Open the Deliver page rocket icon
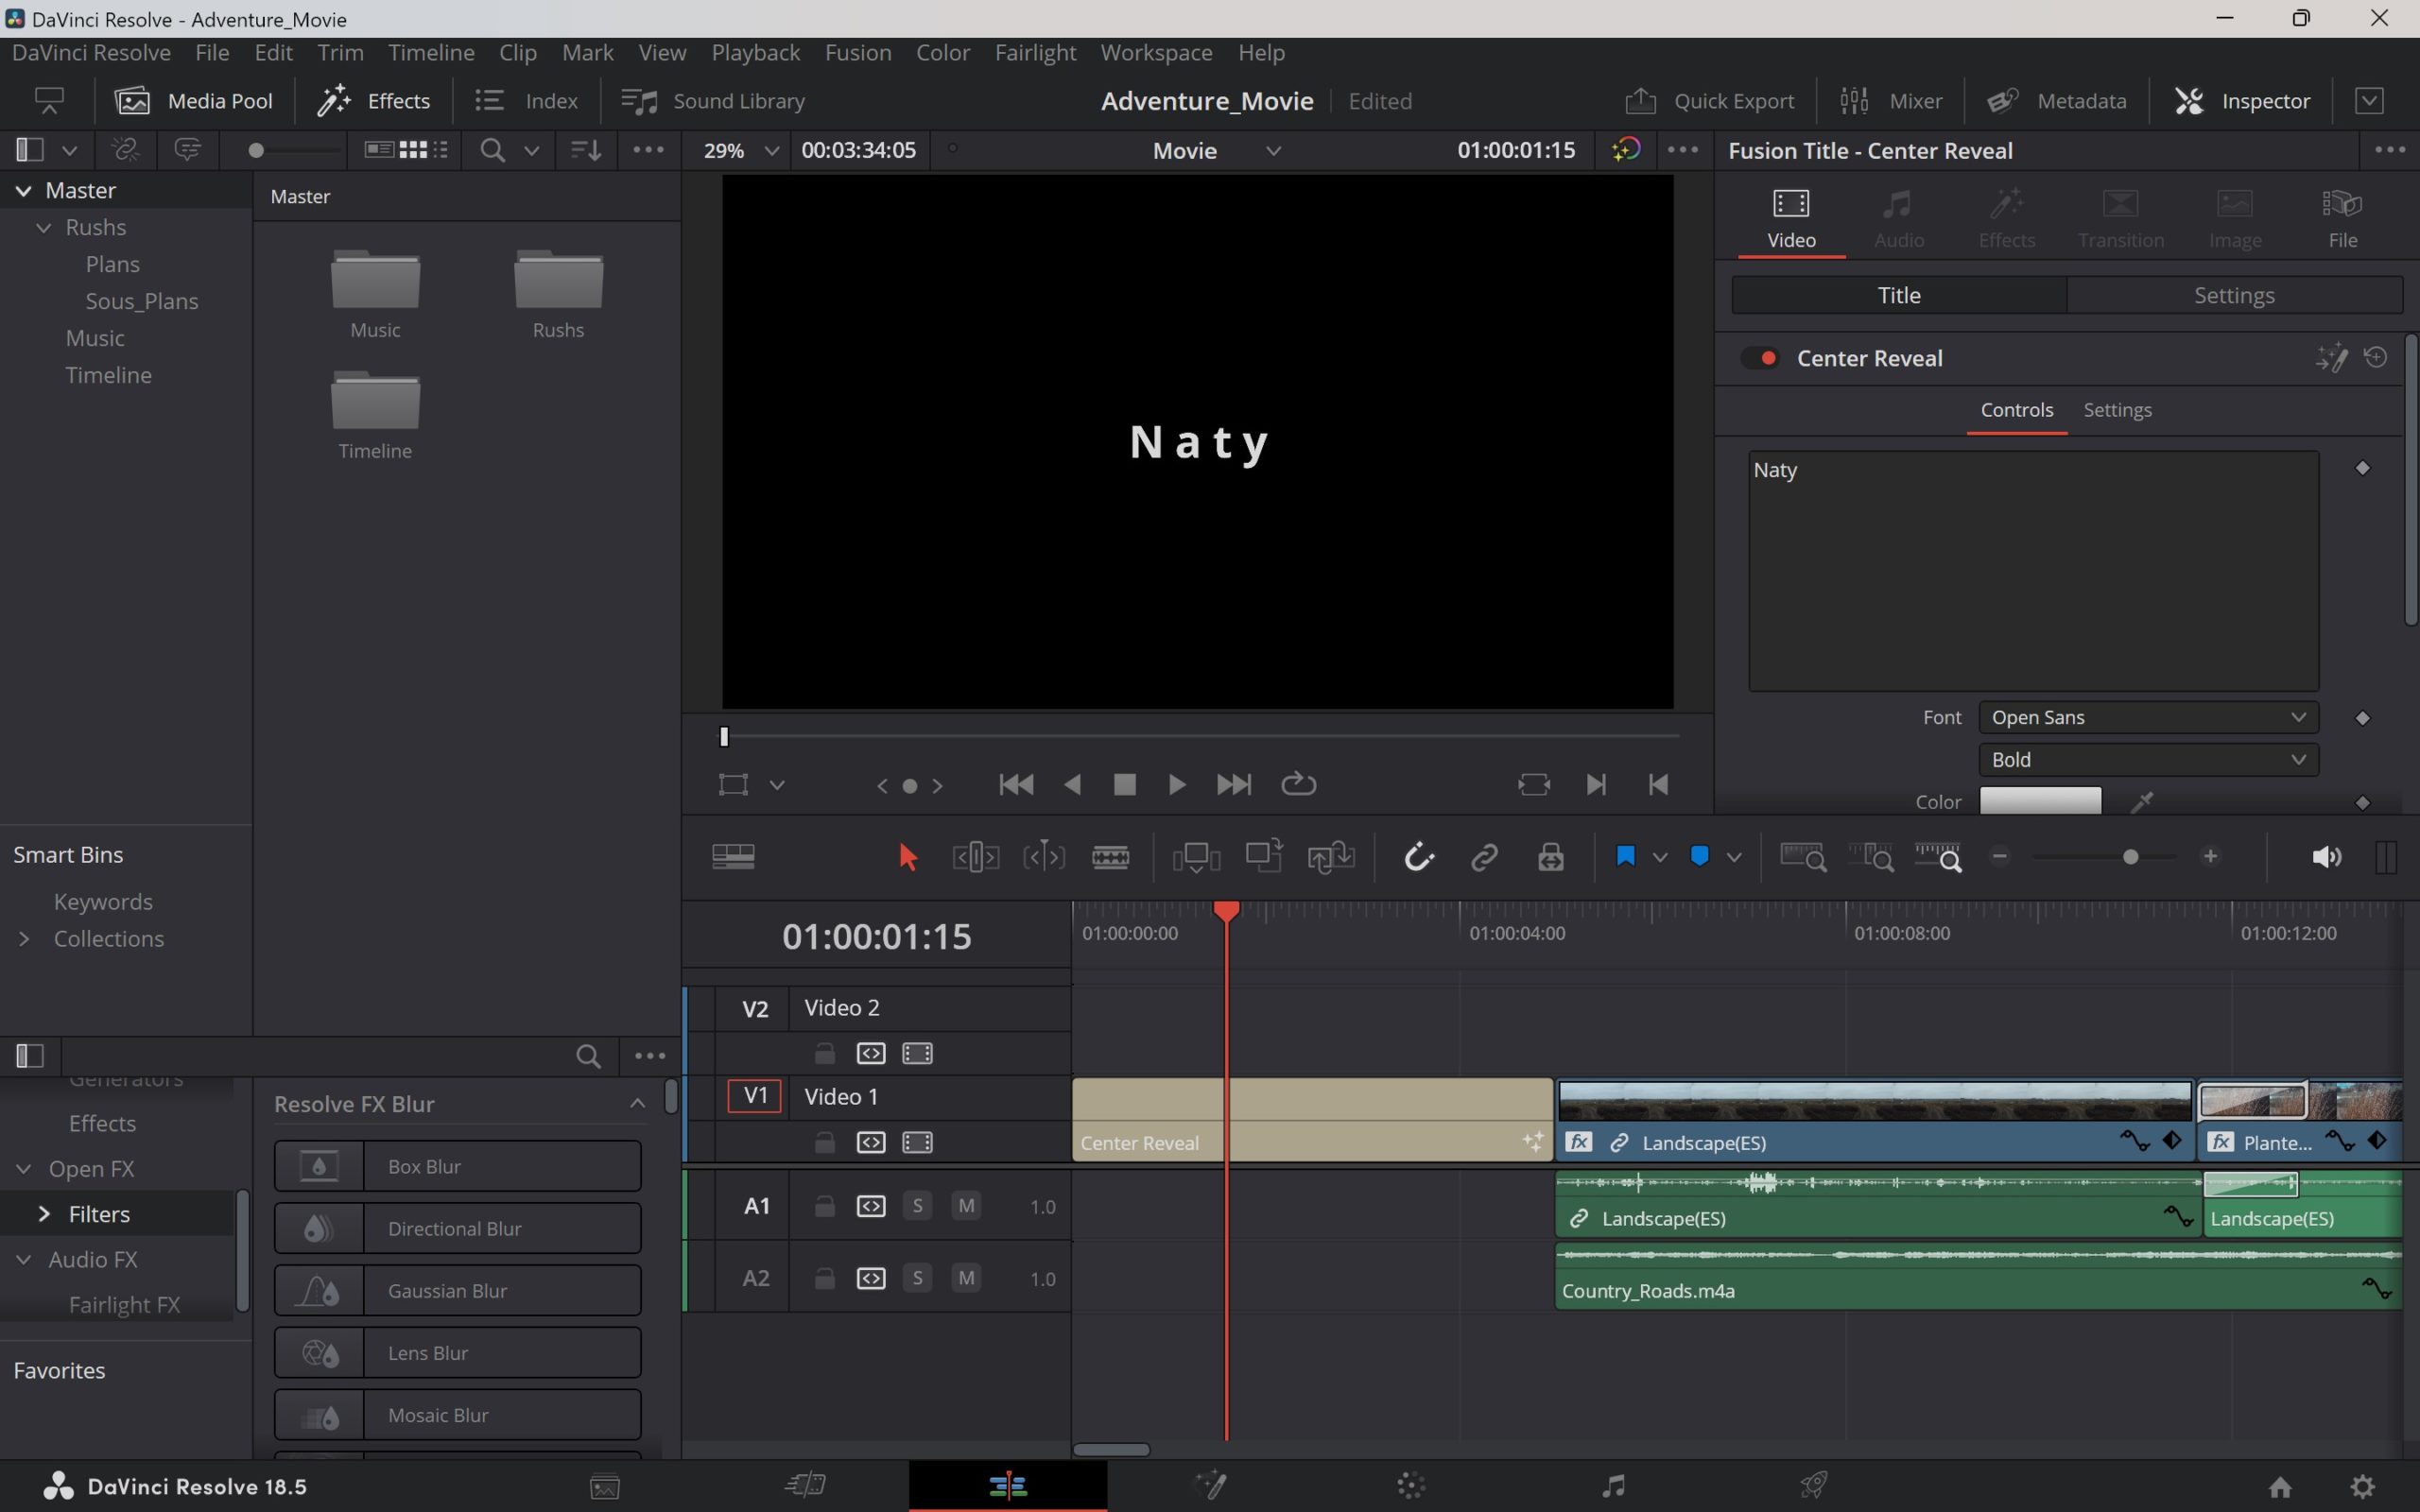Image resolution: width=2420 pixels, height=1512 pixels. (x=1814, y=1486)
